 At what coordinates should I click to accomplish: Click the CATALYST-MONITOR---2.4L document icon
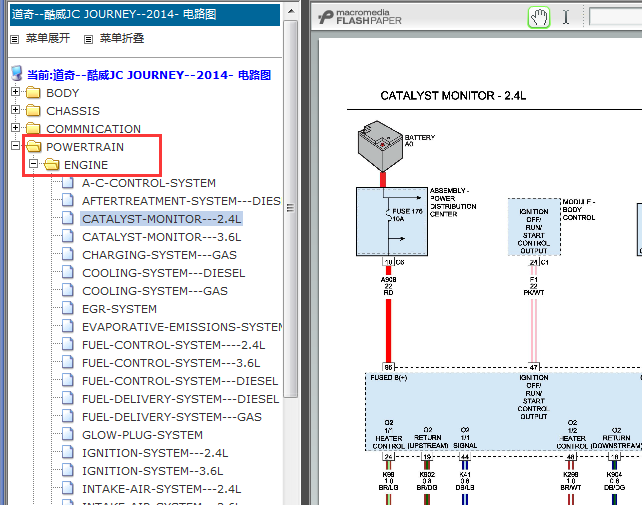[x=68, y=218]
